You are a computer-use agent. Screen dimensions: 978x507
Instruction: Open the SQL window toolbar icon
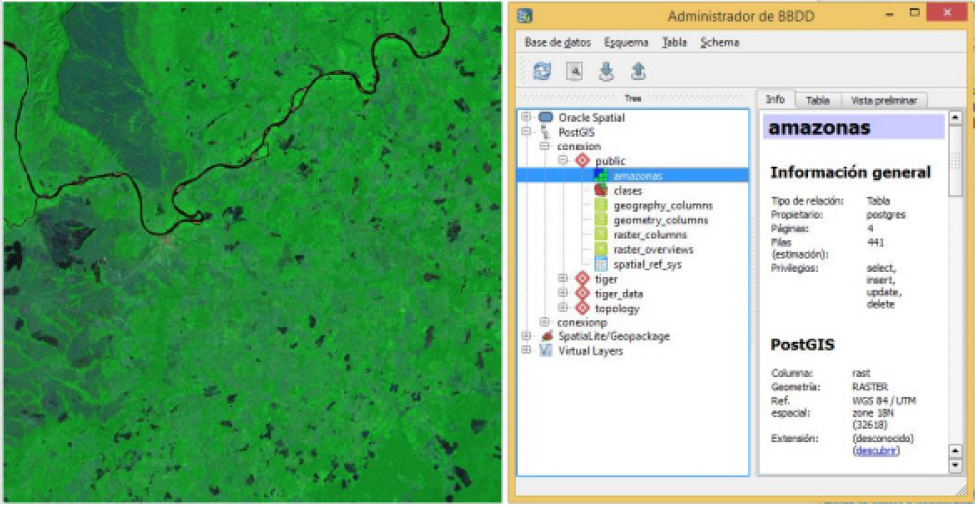(574, 71)
